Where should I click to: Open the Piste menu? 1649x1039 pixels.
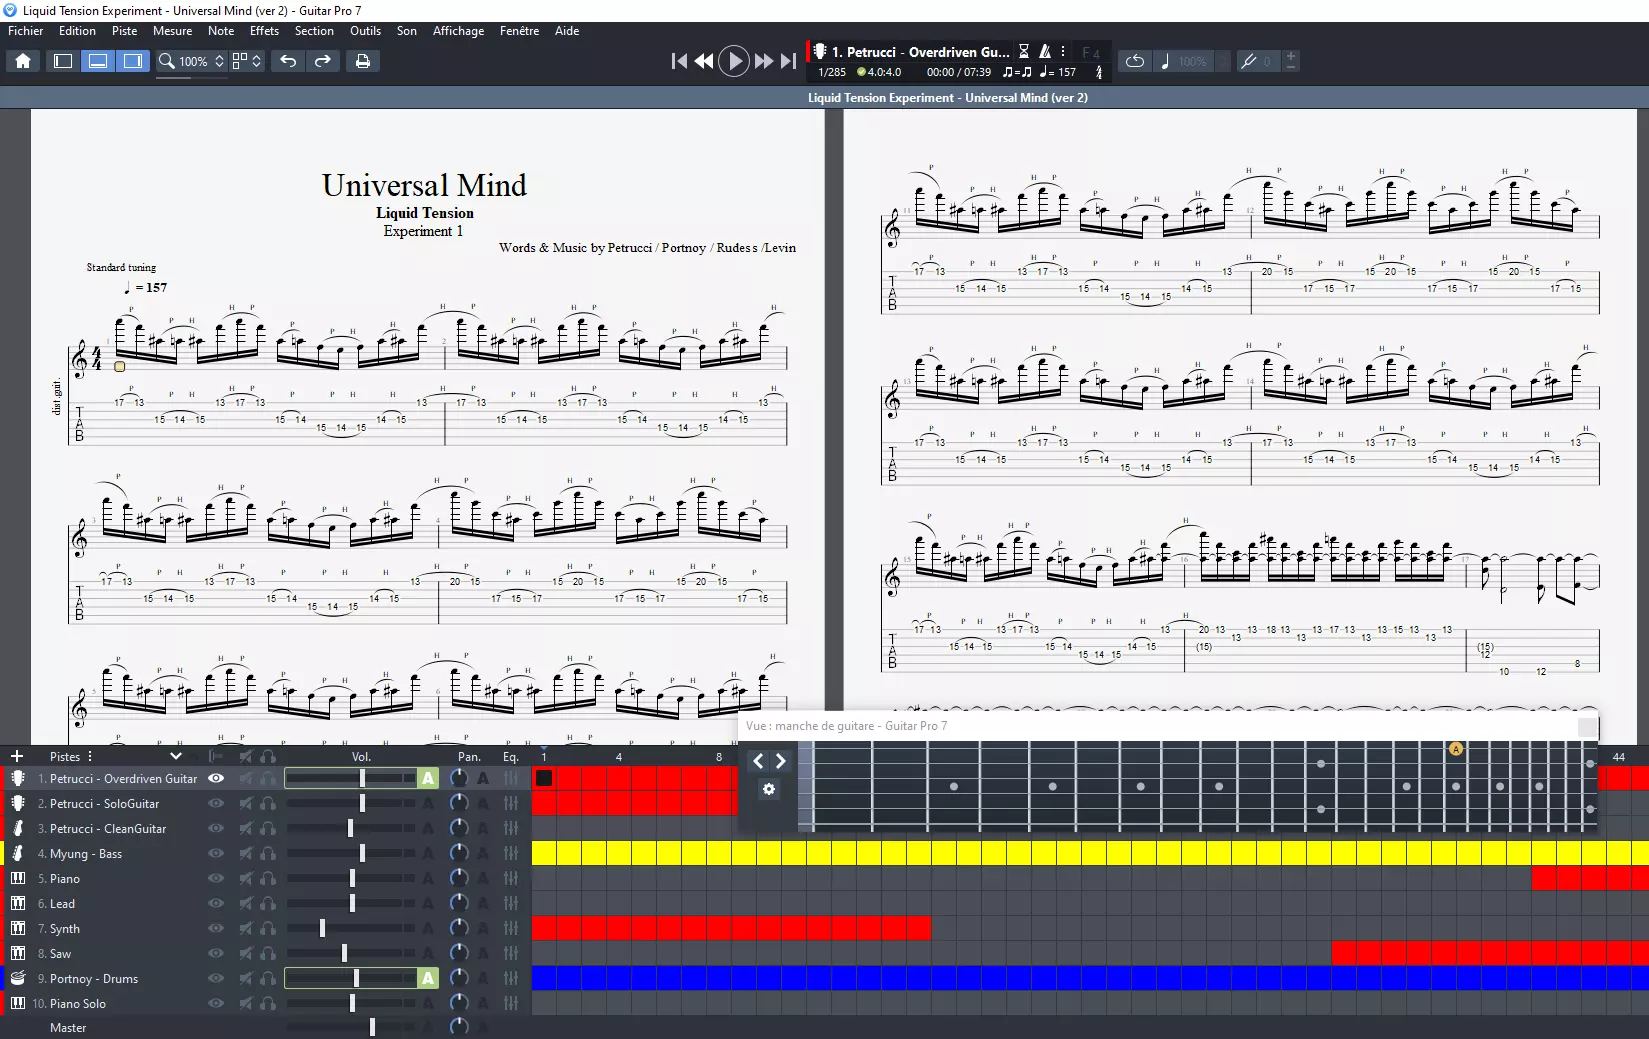(125, 31)
